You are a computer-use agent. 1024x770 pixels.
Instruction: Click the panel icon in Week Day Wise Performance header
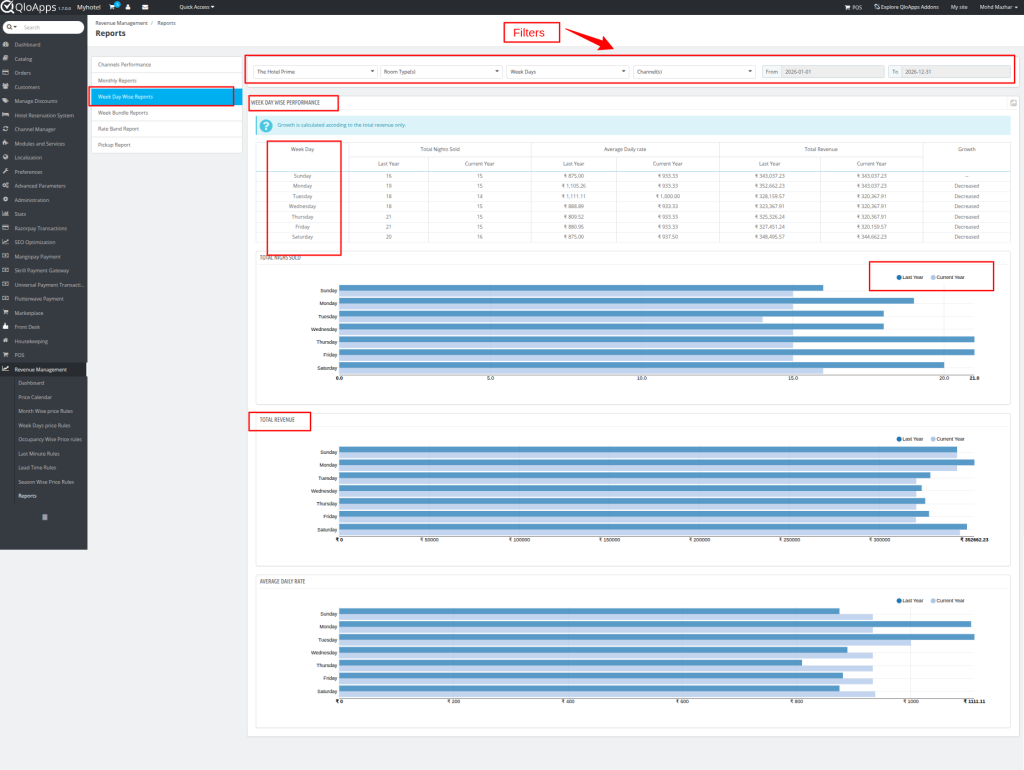(1013, 103)
